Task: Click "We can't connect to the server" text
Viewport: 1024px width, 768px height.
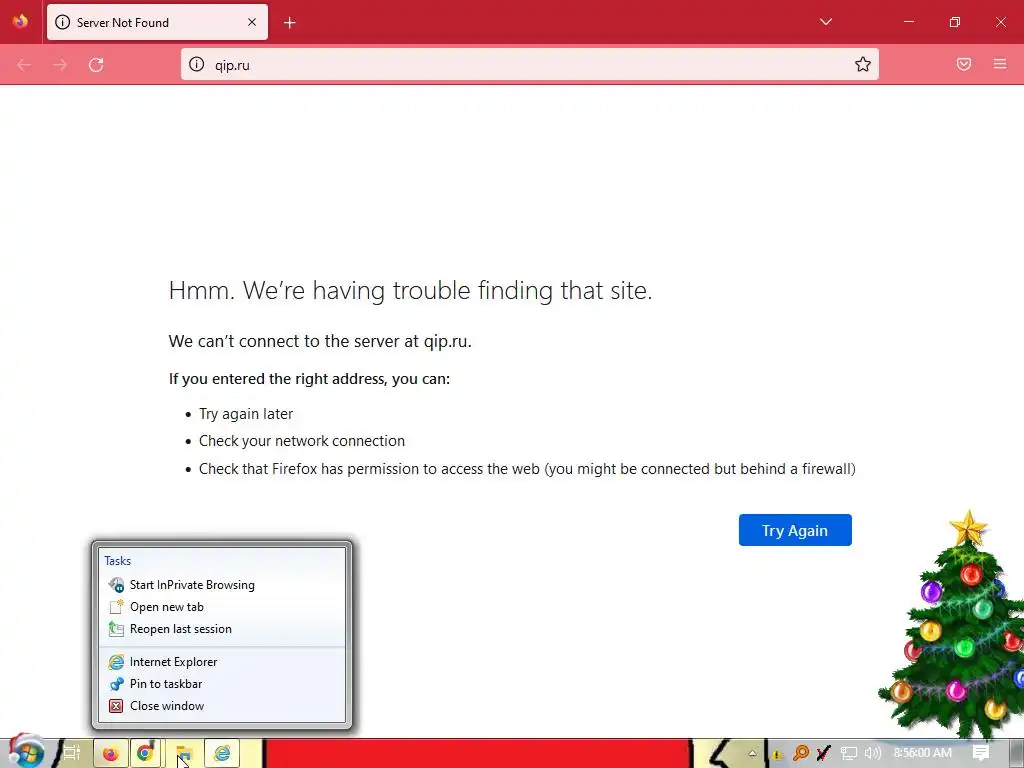Action: pyautogui.click(x=320, y=342)
